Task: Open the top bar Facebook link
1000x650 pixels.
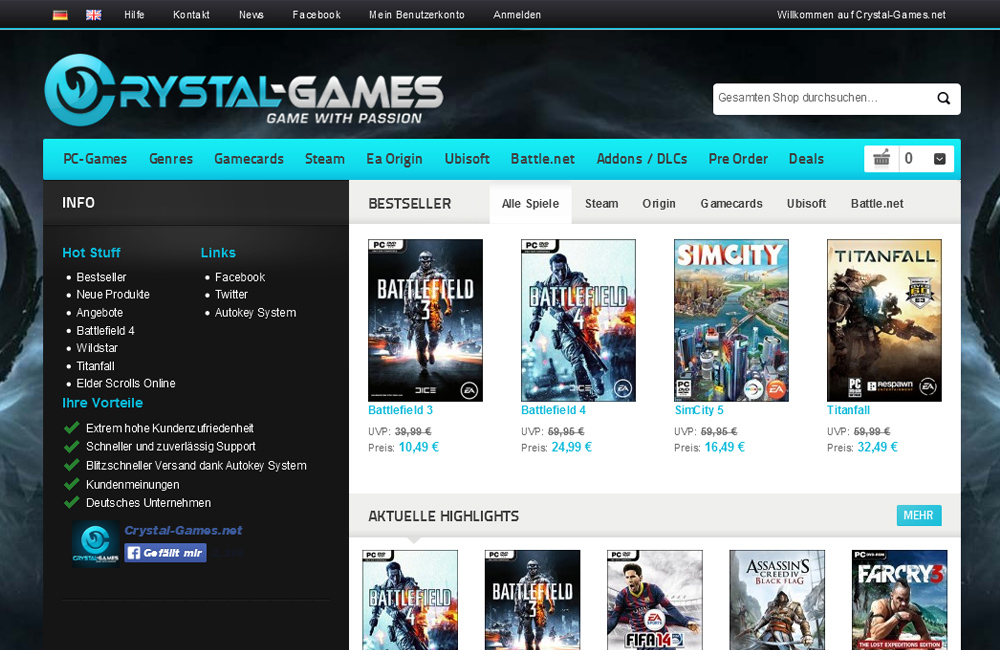Action: pos(316,15)
